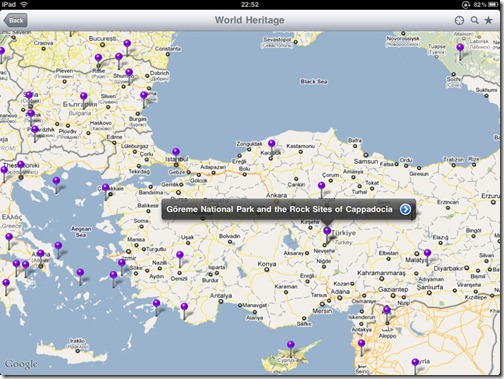Open details arrow for Göreme National Park
504x379 pixels.
(x=405, y=209)
